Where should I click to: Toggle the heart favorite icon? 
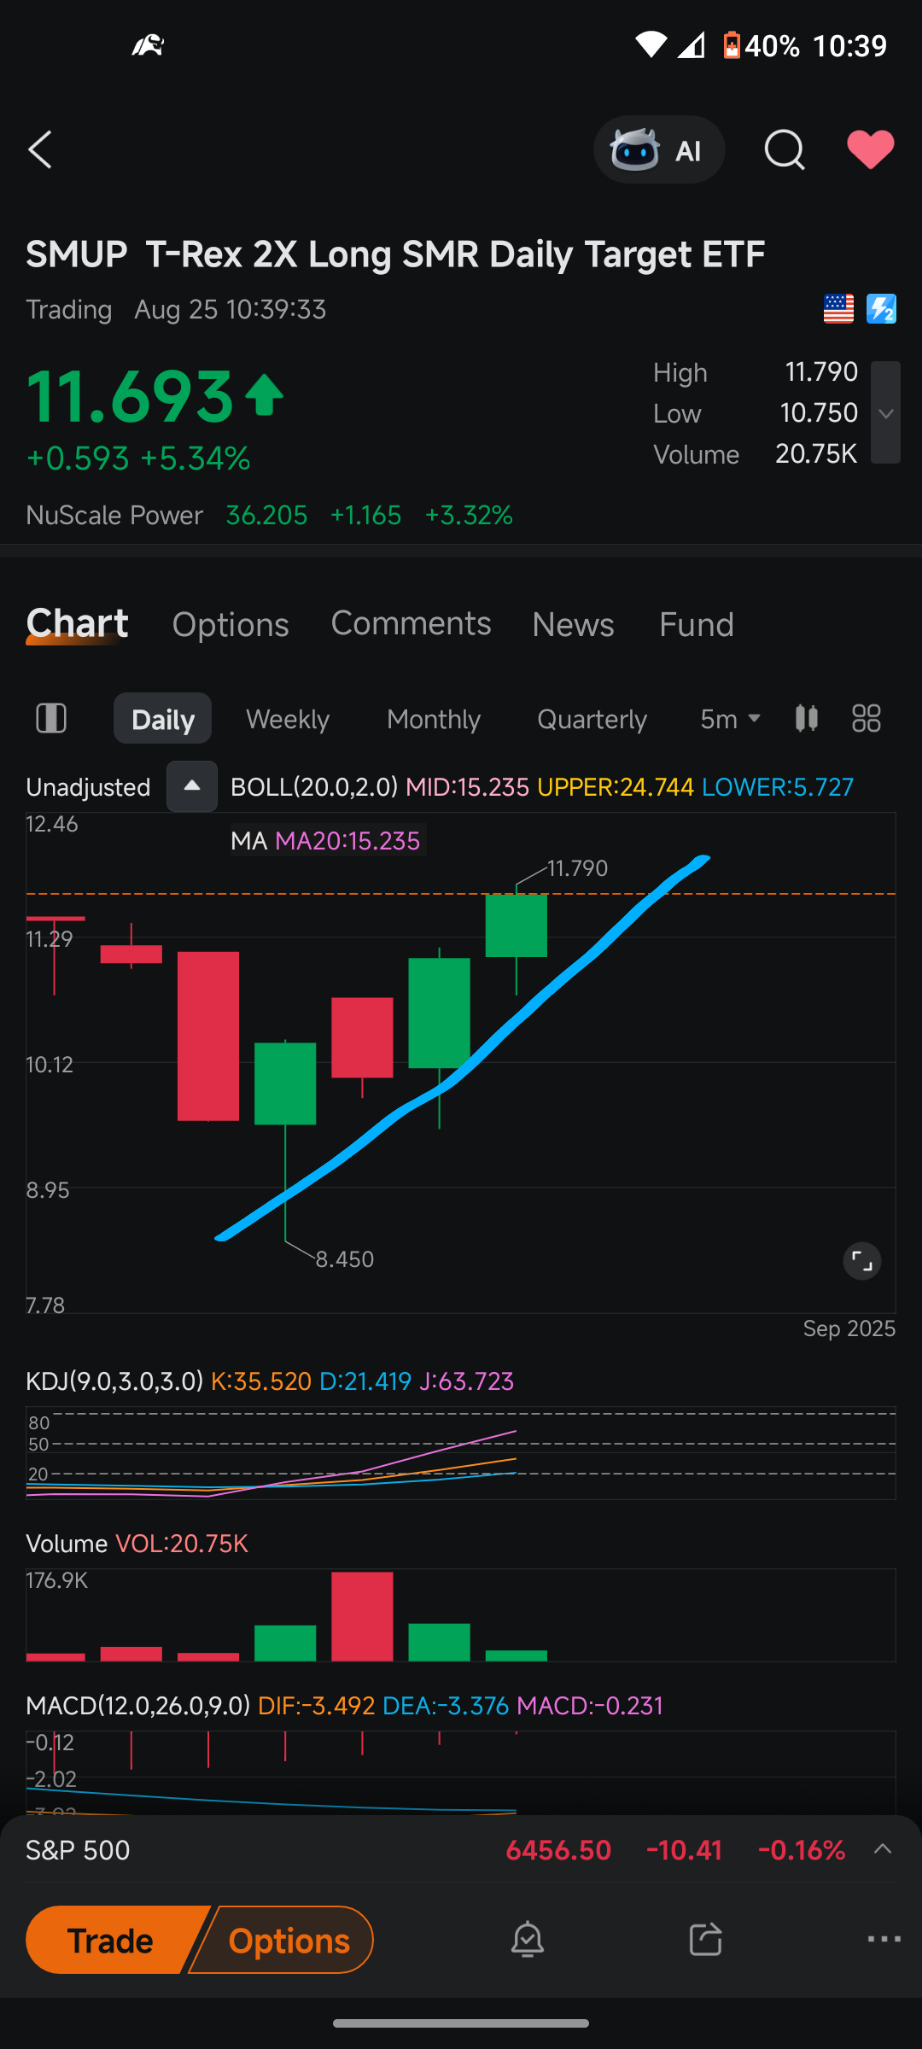click(870, 150)
